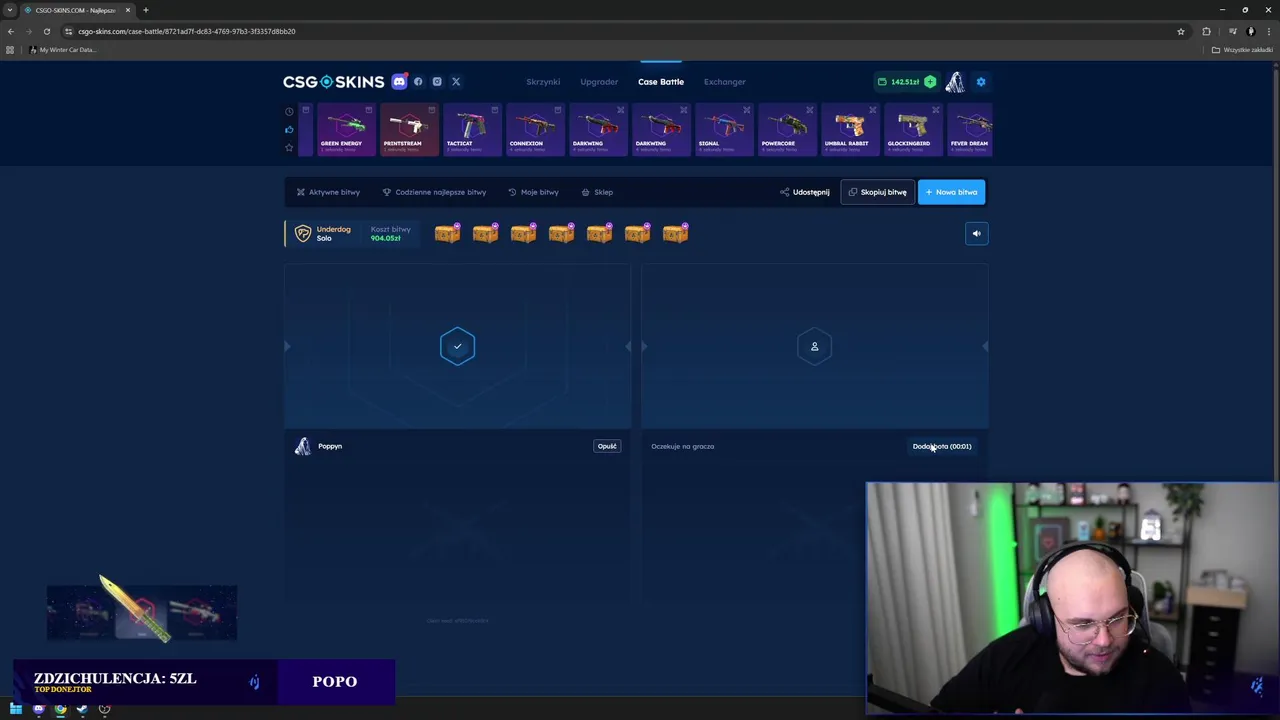This screenshot has height=720, width=1280.
Task: Show recent drops with clock icon
Action: pos(289,111)
